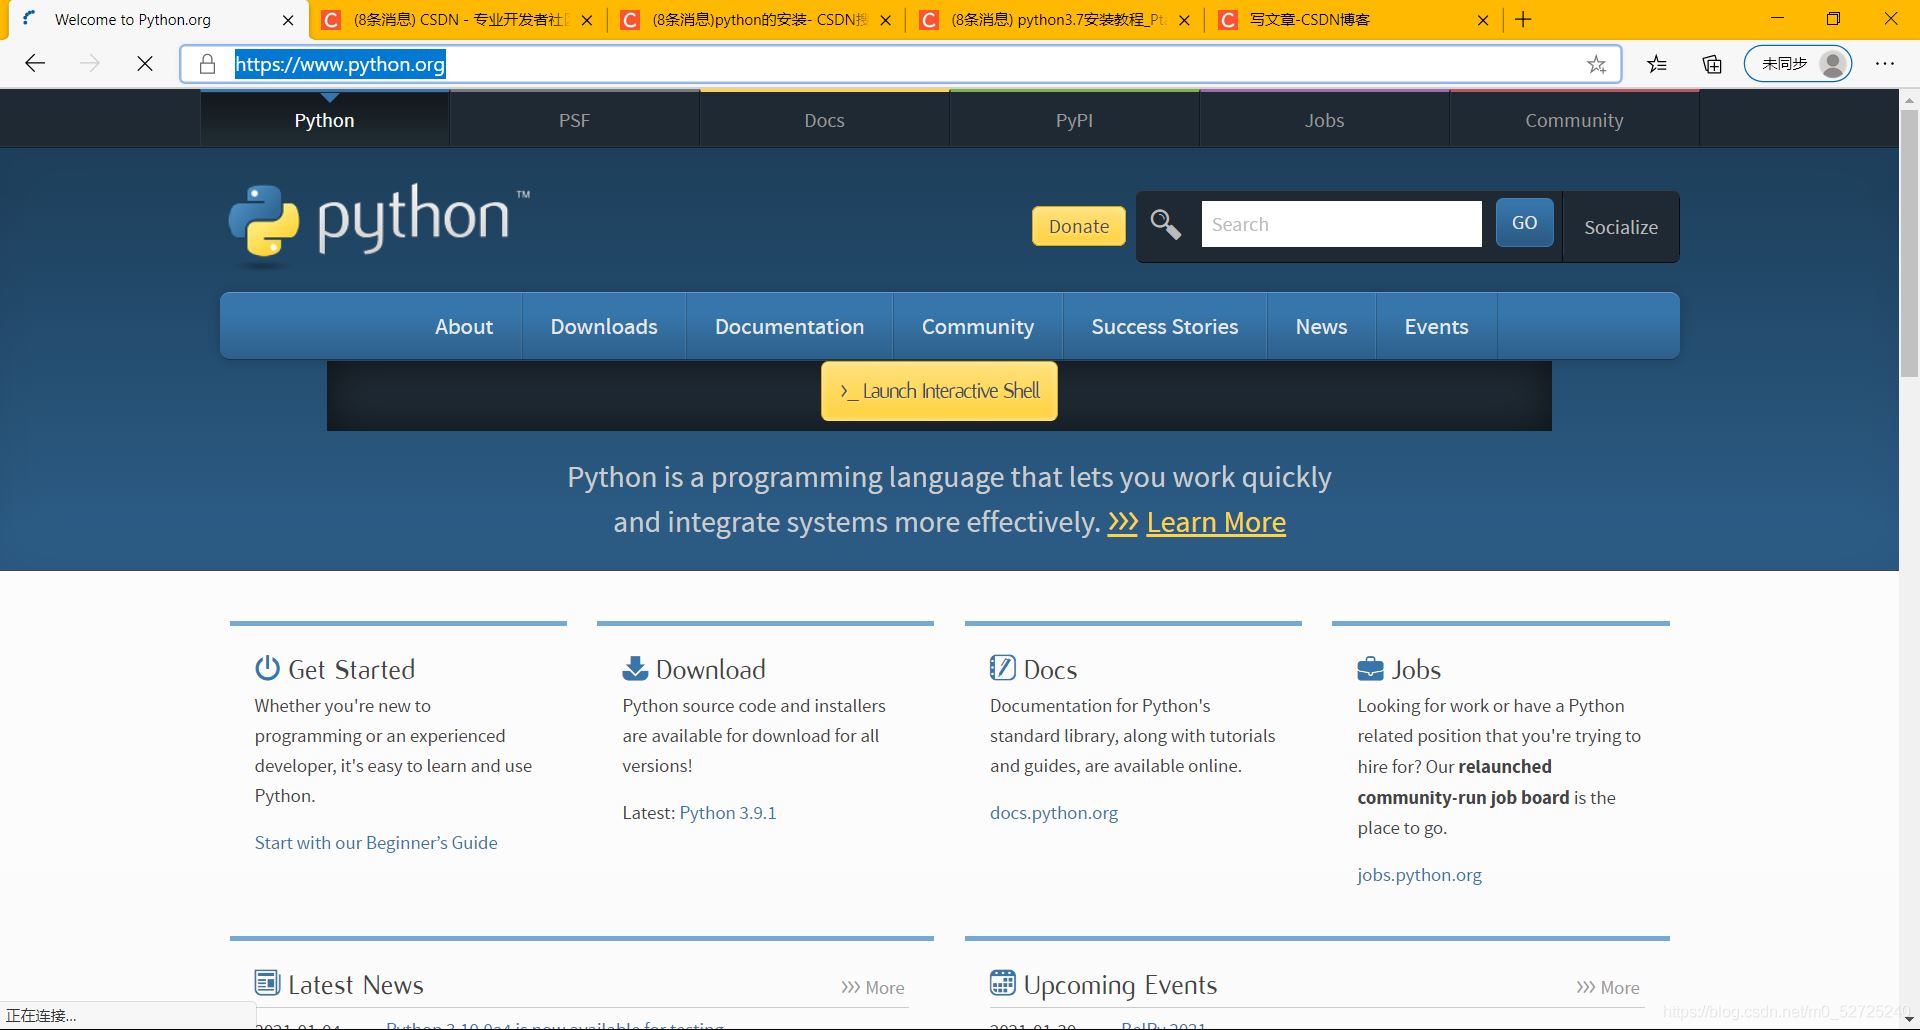The height and width of the screenshot is (1030, 1920).
Task: Open the Docs top navigation tab
Action: click(825, 120)
